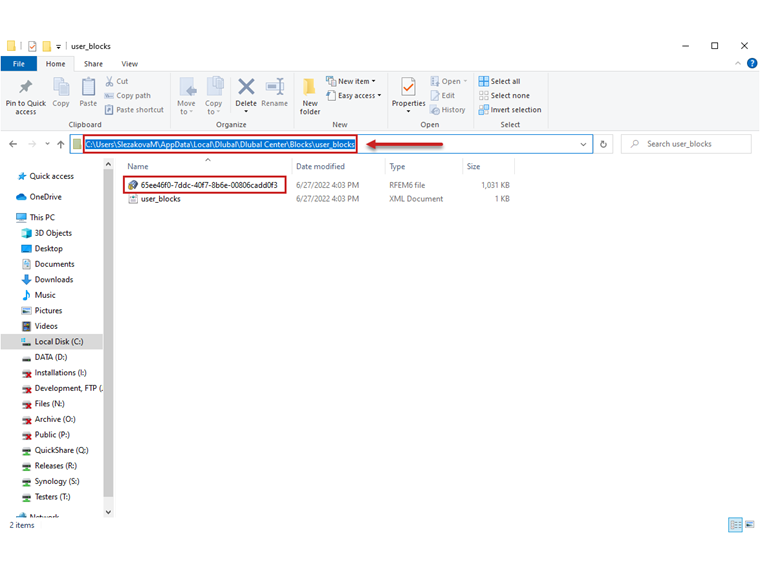
Task: Click the Back navigation arrow
Action: (13, 144)
